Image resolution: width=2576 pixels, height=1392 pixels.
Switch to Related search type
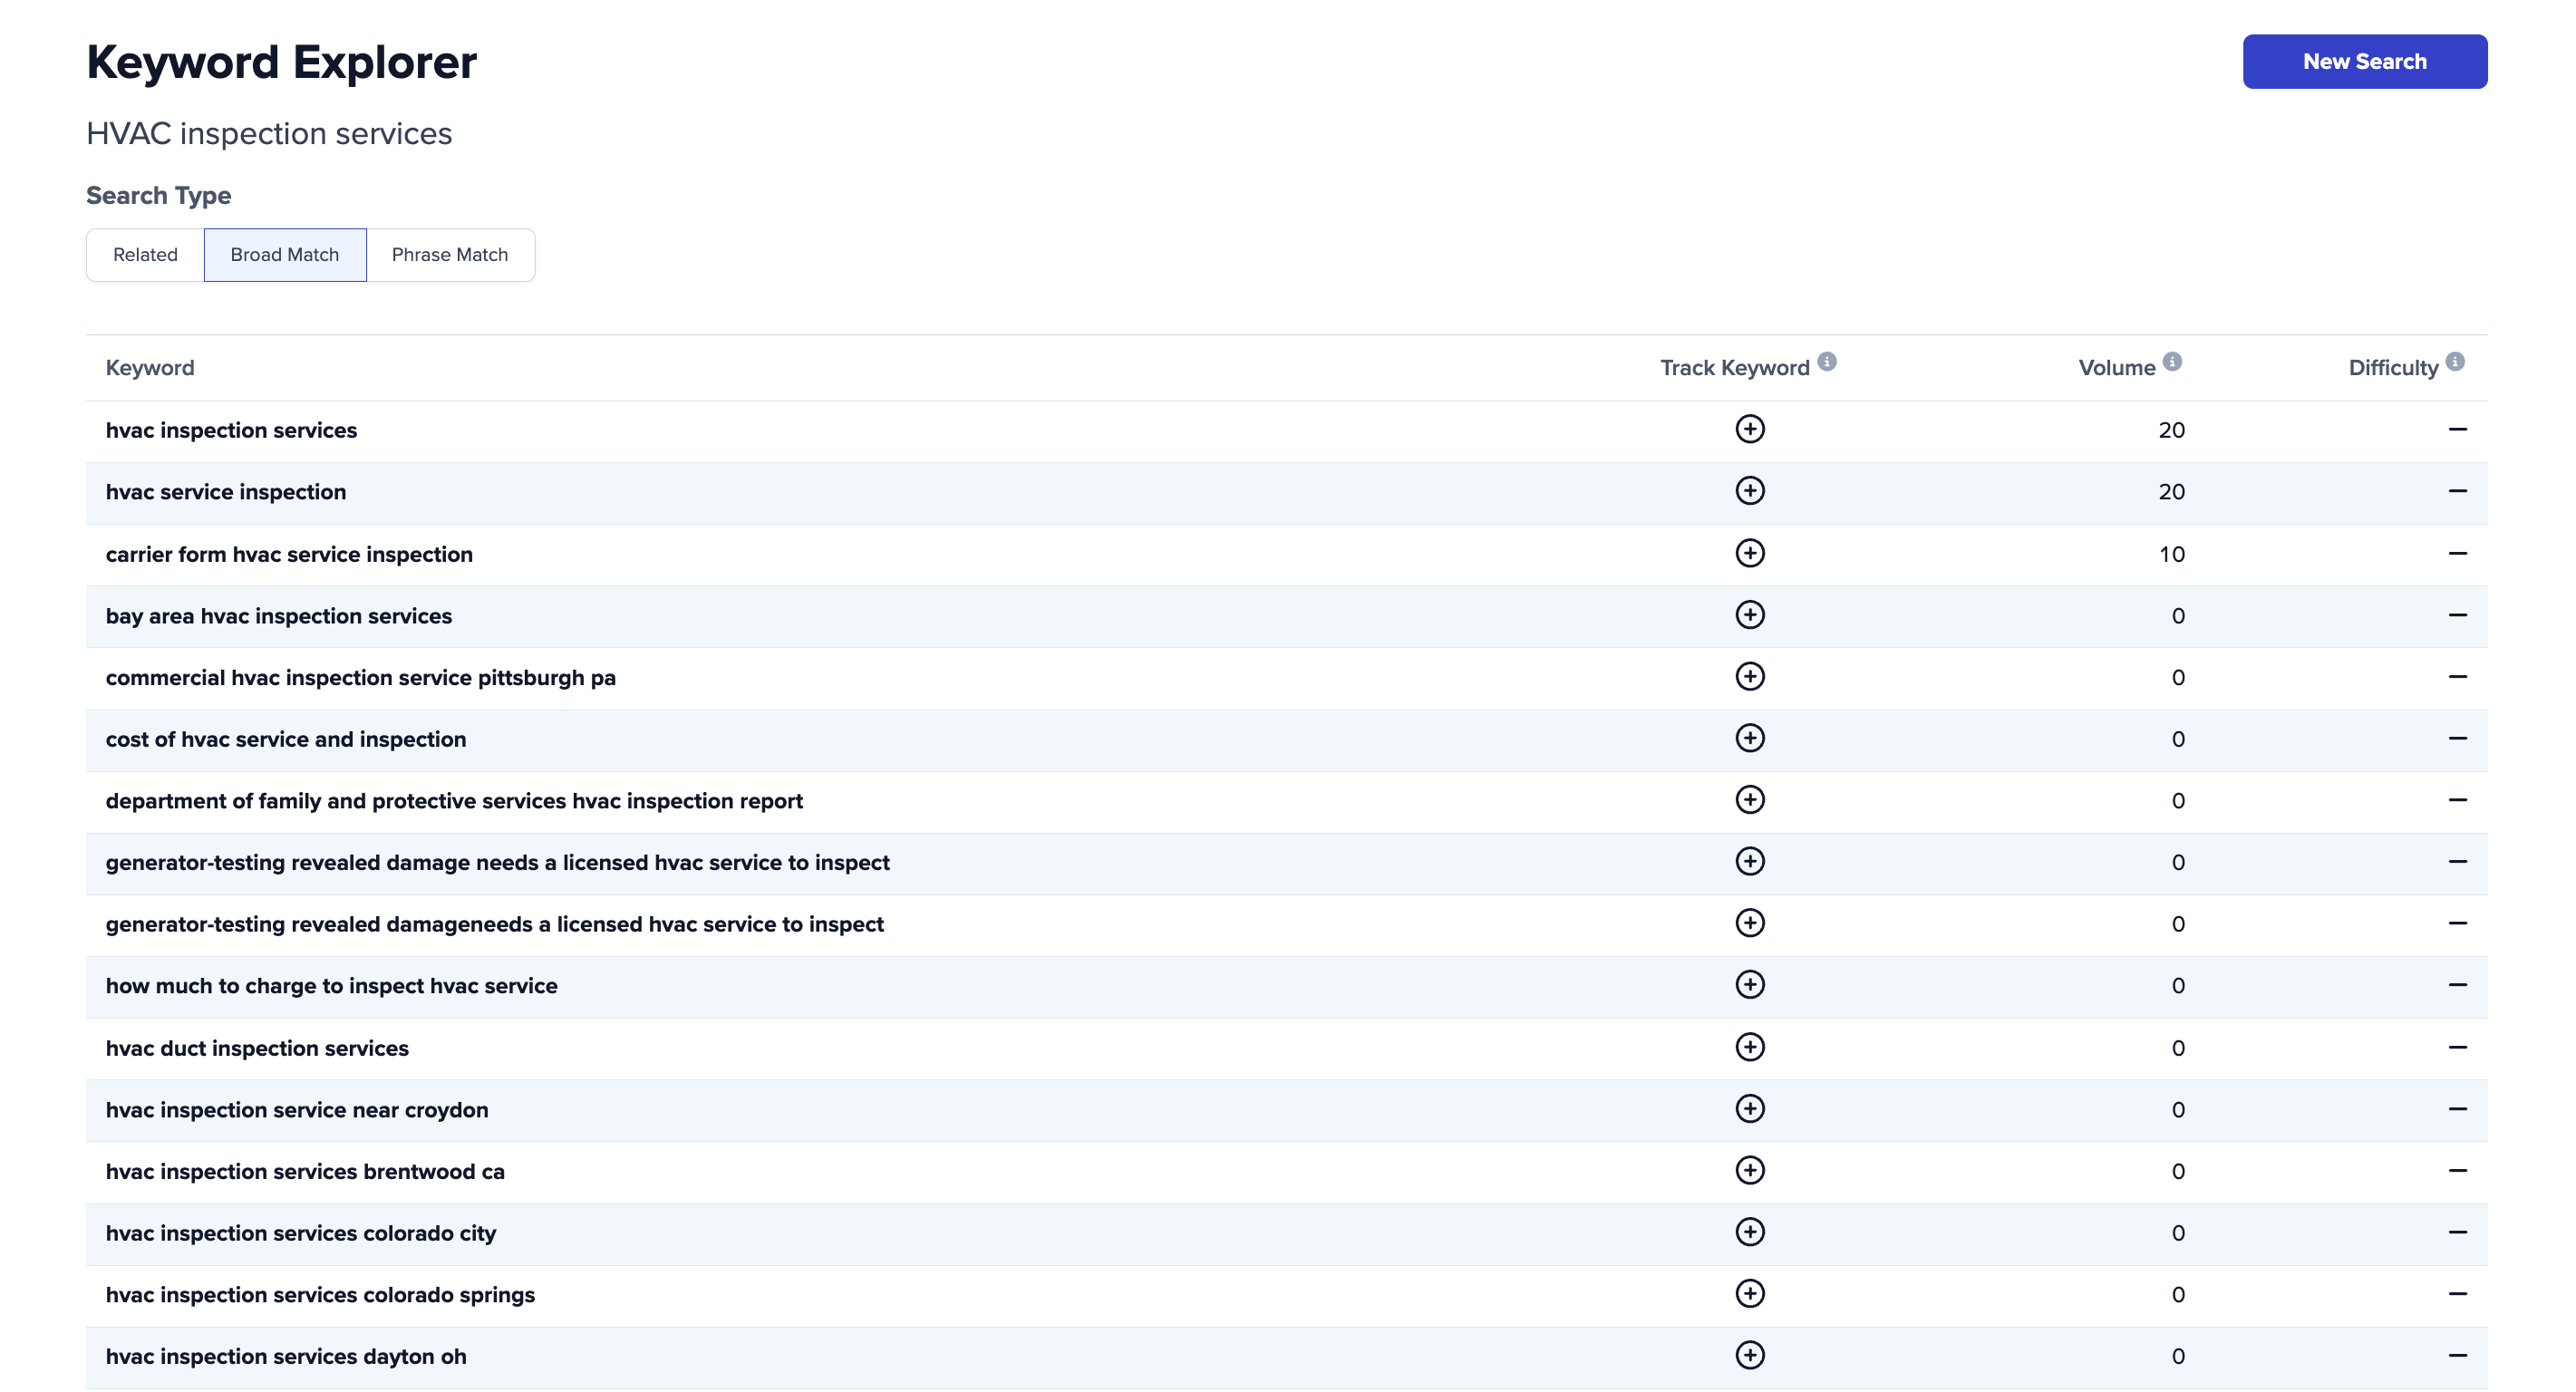point(145,255)
